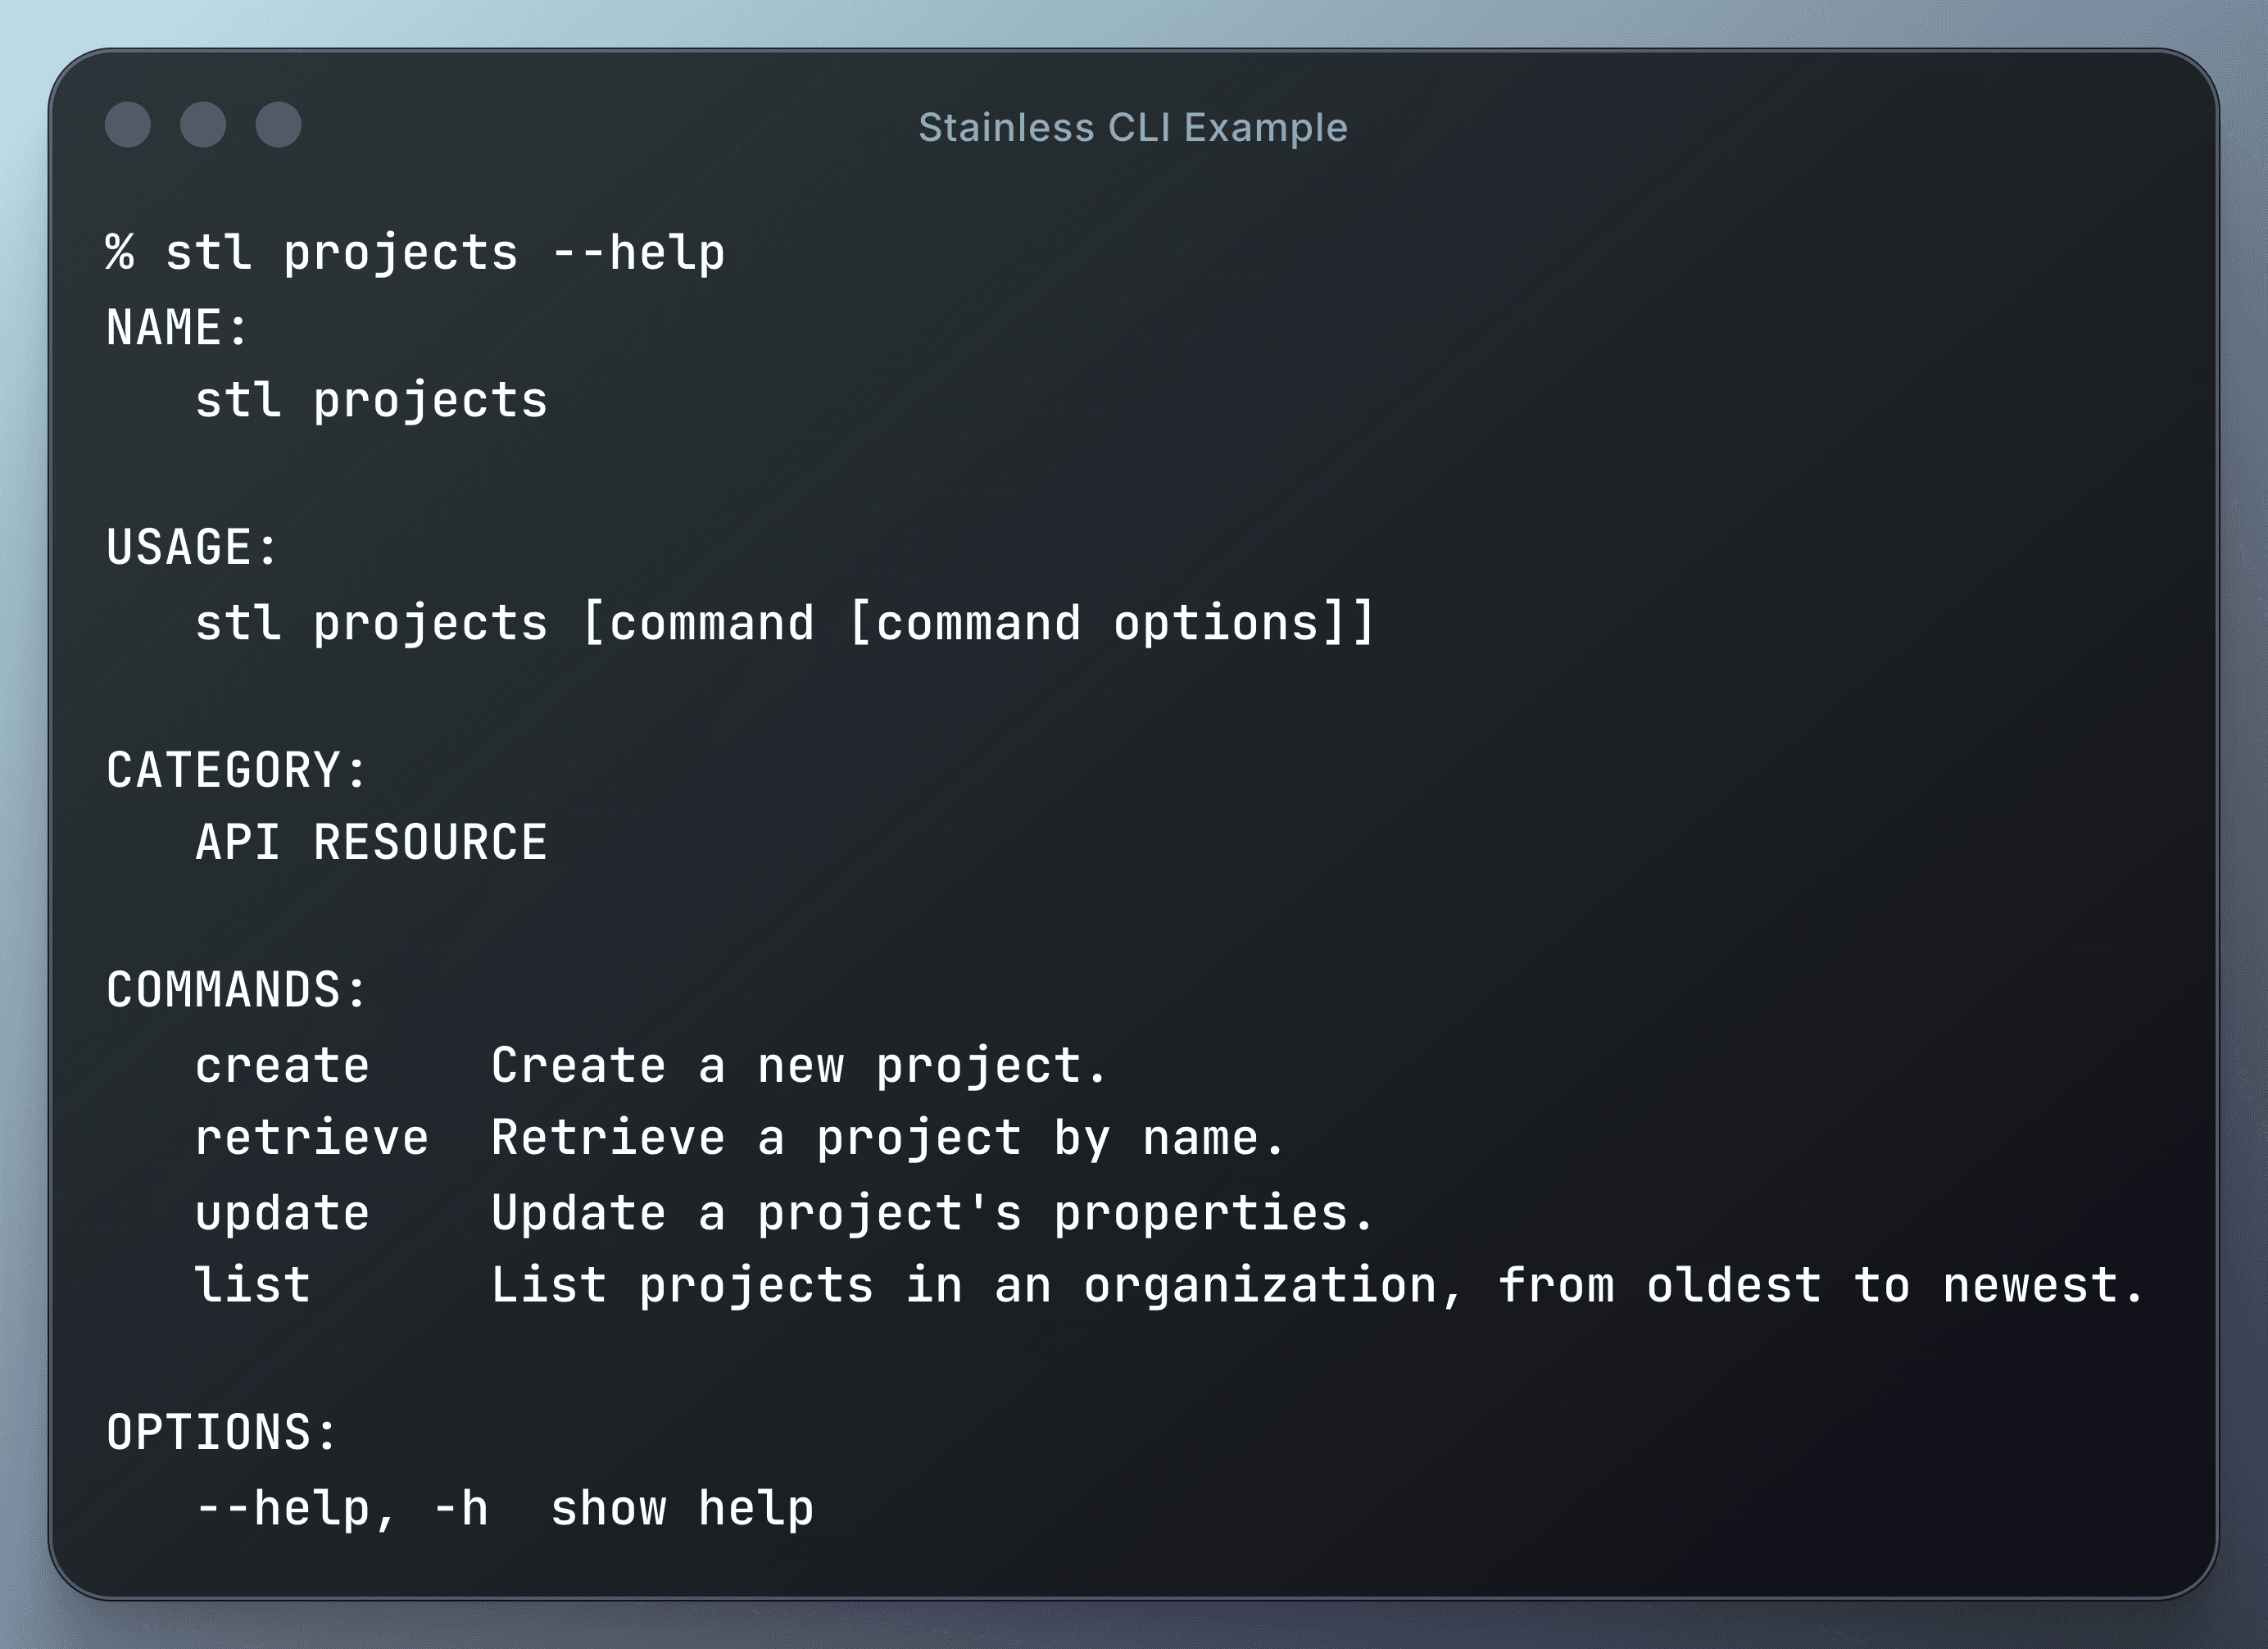Click the '[command [command options]]' usage text
2268x1649 pixels.
[x=978, y=623]
